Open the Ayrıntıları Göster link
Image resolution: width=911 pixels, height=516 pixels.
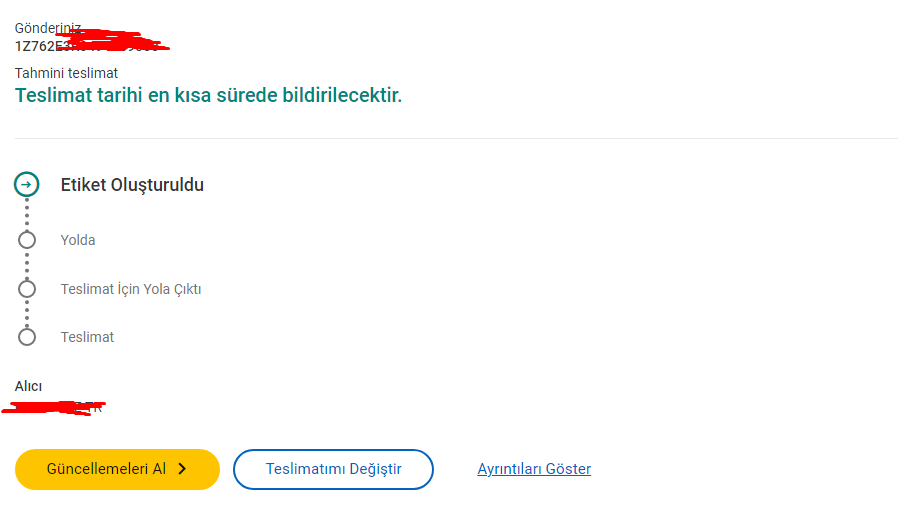tap(534, 469)
